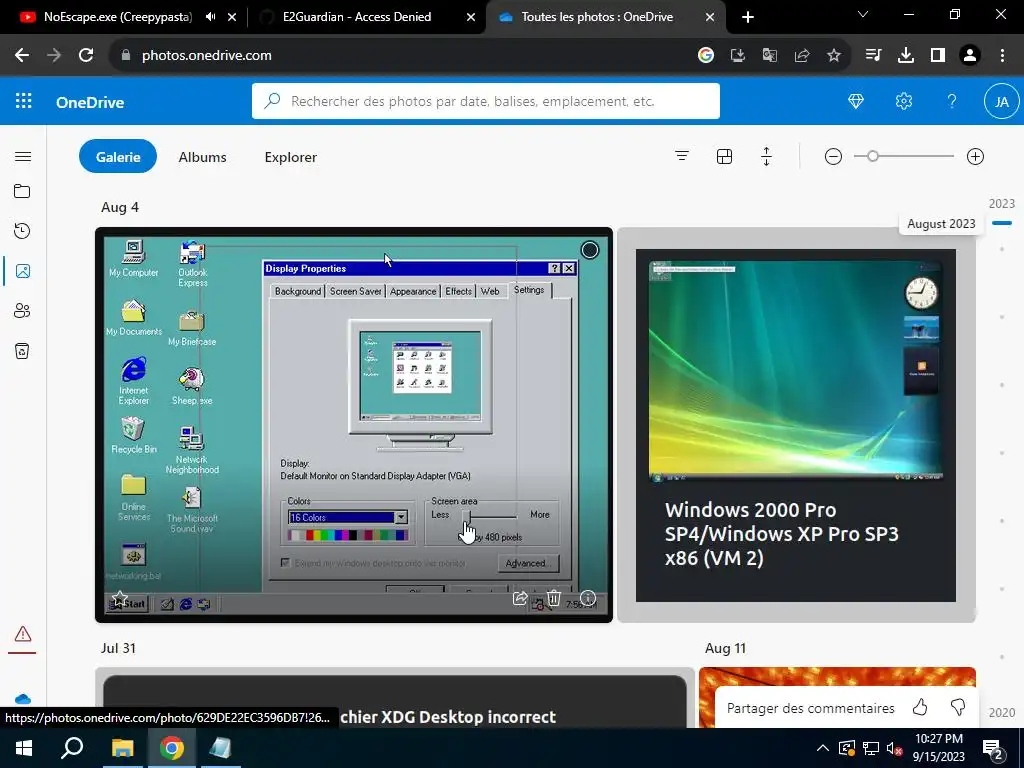The width and height of the screenshot is (1024, 768).
Task: Open the Windows 2000 Pro VM photo
Action: point(796,425)
